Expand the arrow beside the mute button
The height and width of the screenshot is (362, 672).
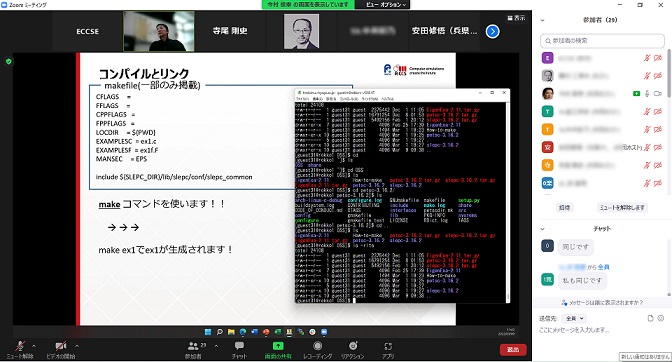(x=34, y=346)
